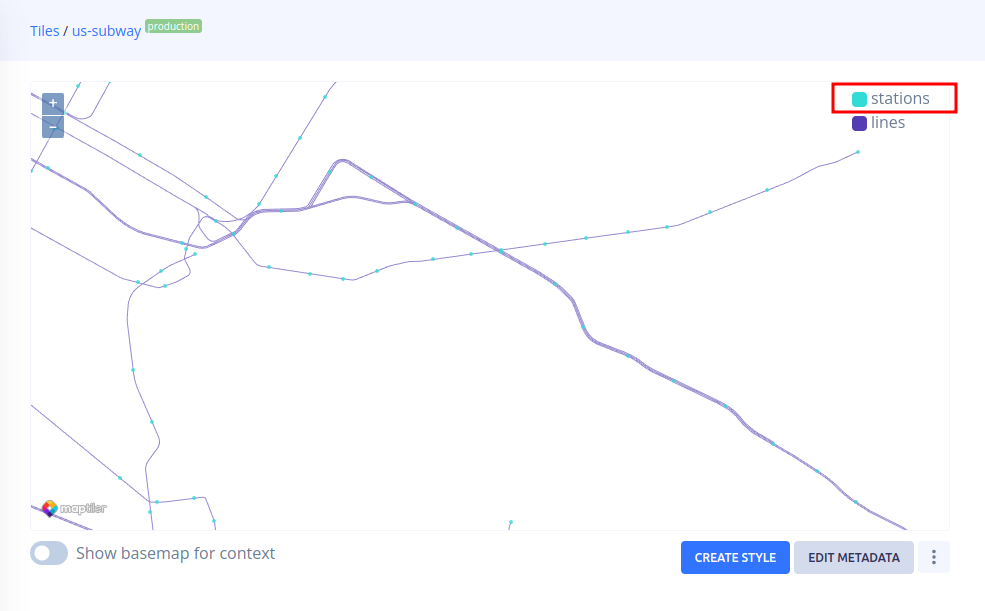This screenshot has width=985, height=611.
Task: Open the us-subway breadcrumb link
Action: tap(106, 31)
